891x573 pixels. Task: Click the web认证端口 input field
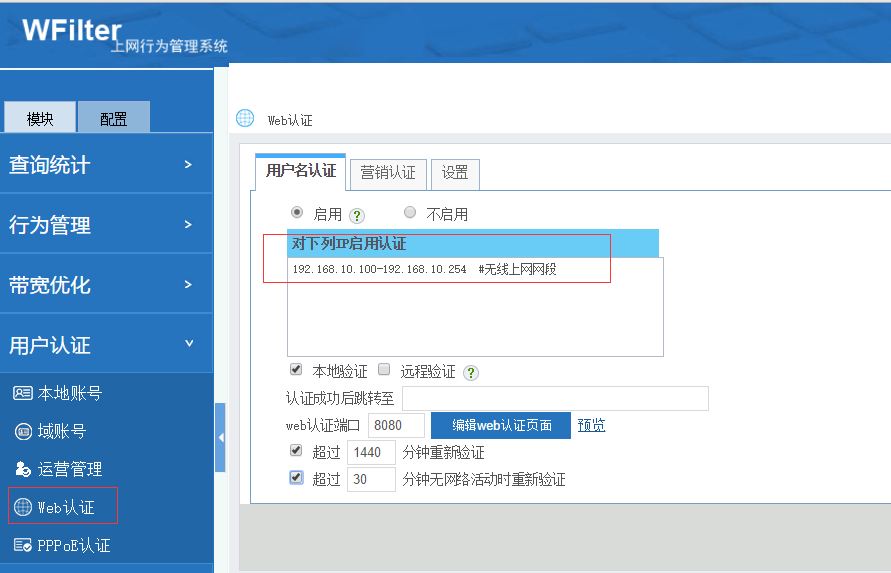click(x=397, y=425)
